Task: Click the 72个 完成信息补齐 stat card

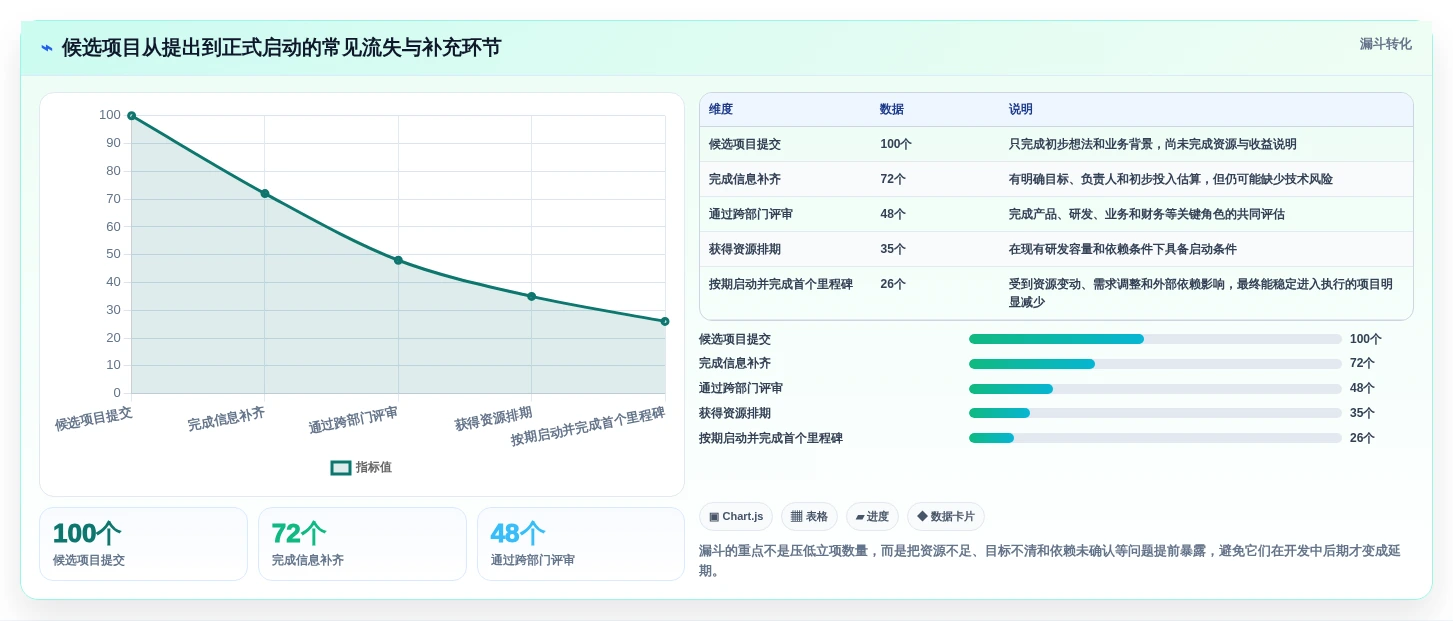Action: [362, 544]
